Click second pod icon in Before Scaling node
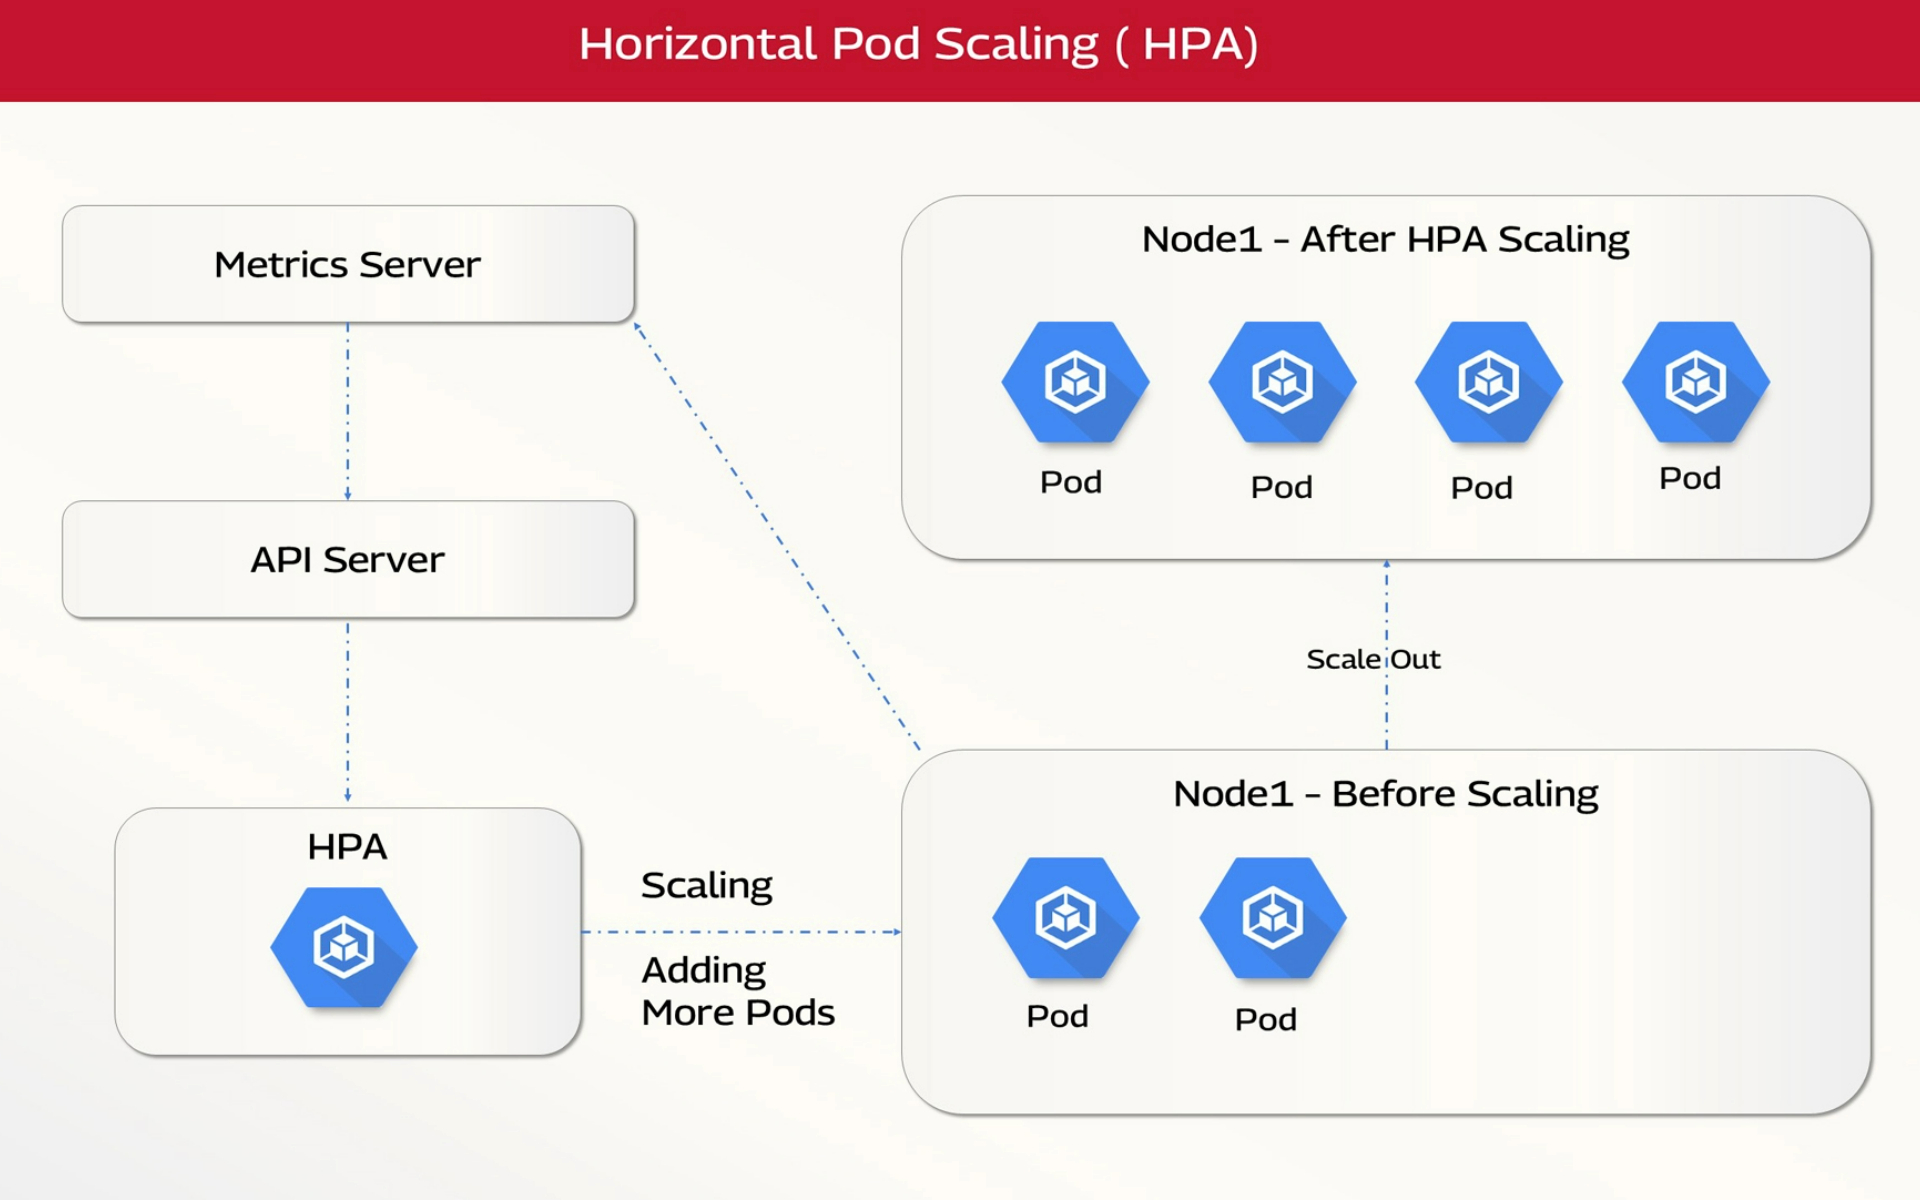Viewport: 1920px width, 1200px height. click(x=1273, y=917)
